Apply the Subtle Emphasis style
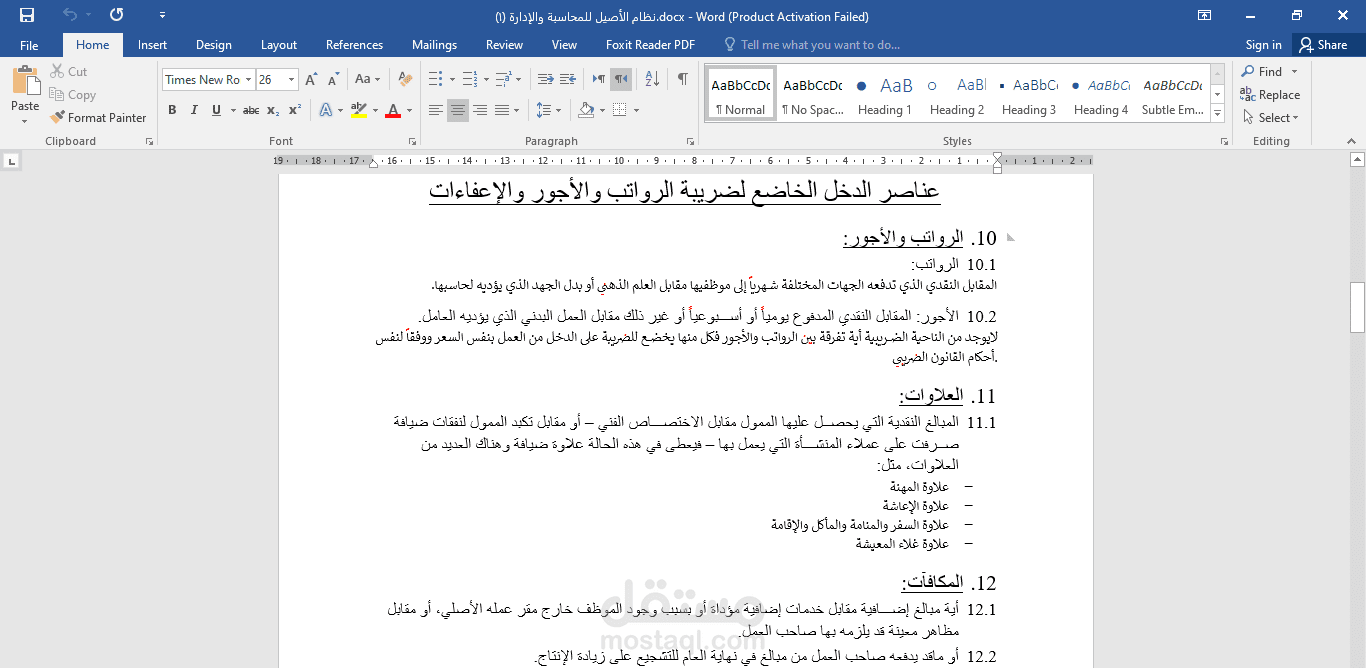The width and height of the screenshot is (1366, 668). coord(1173,94)
